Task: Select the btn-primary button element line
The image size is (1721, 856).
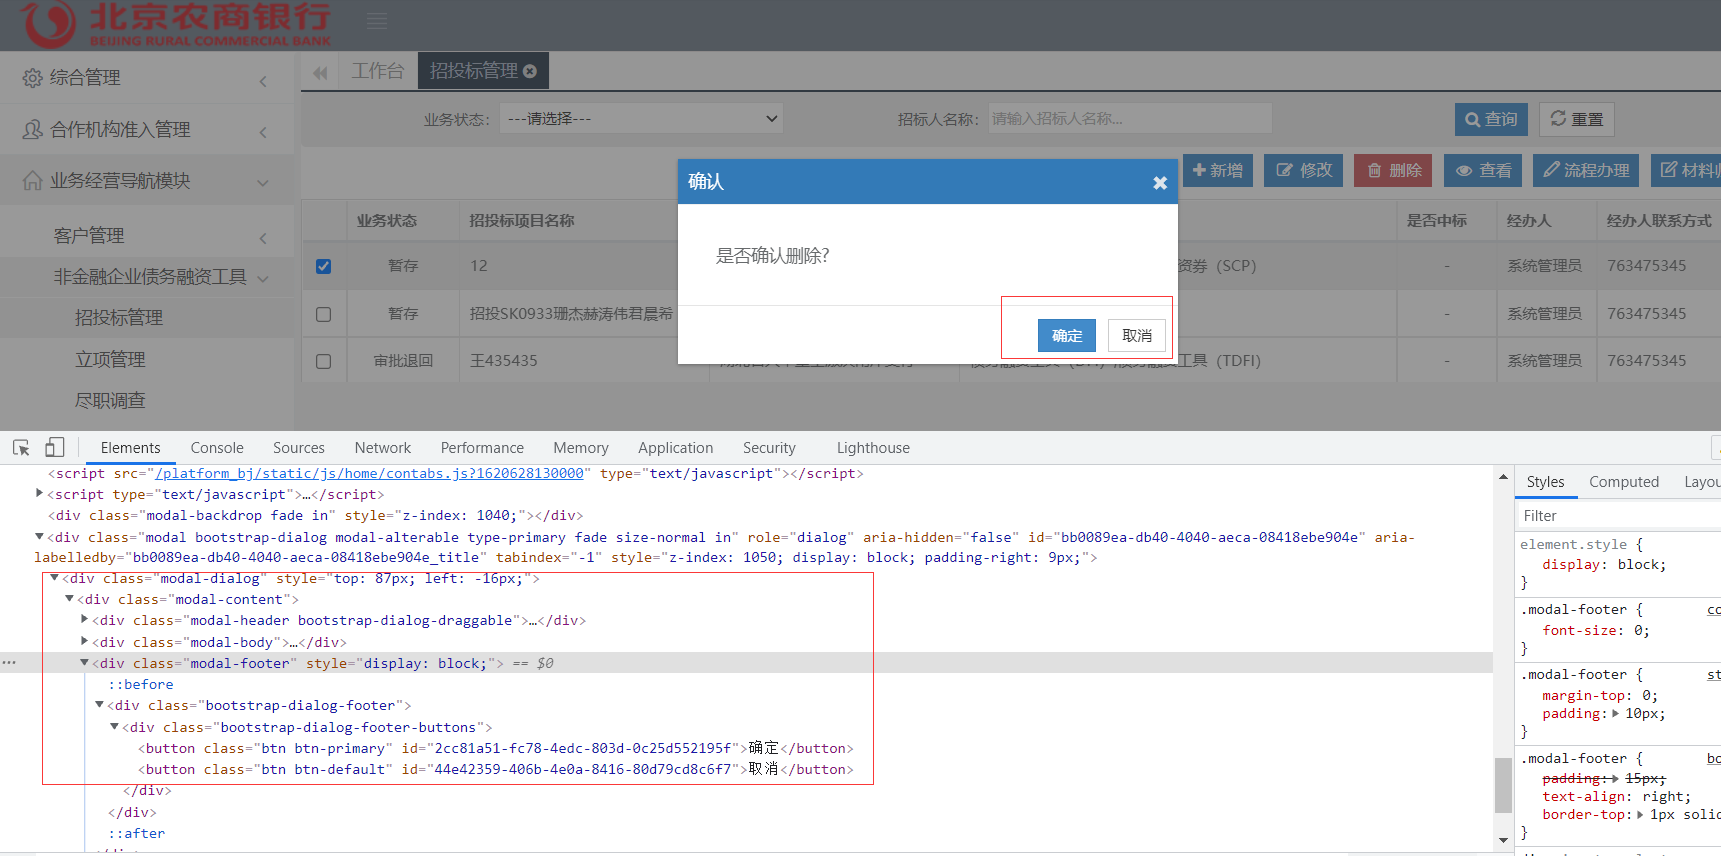Action: [x=495, y=748]
